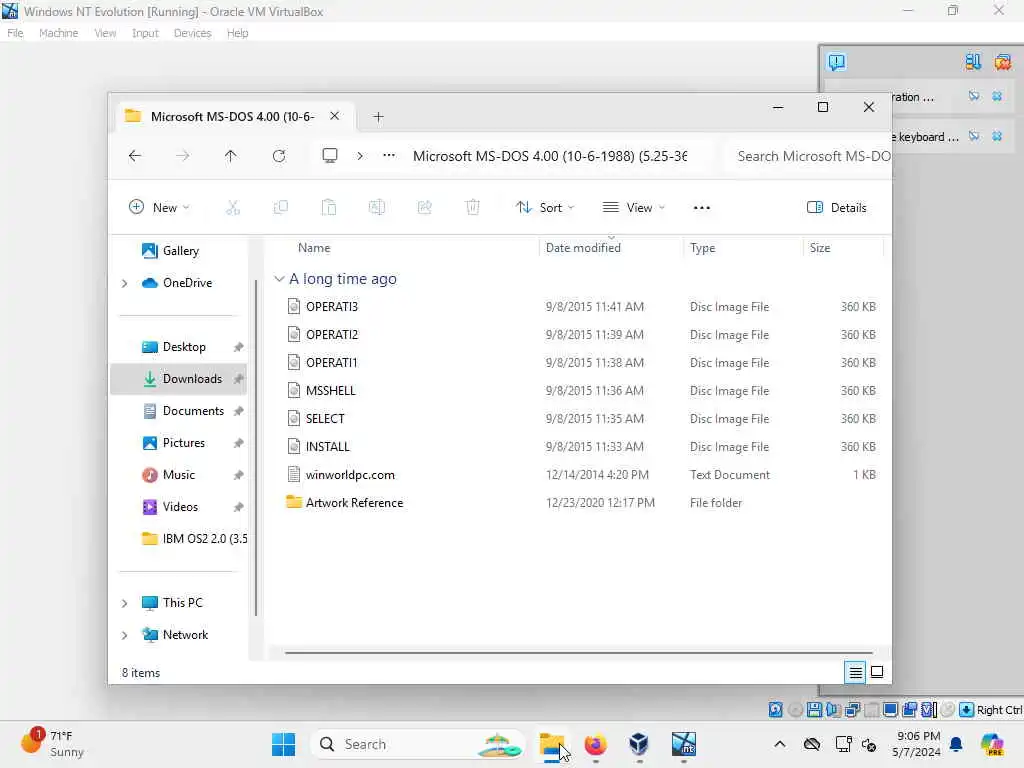Image resolution: width=1024 pixels, height=768 pixels.
Task: Click notification bell in system tray
Action: click(x=956, y=744)
